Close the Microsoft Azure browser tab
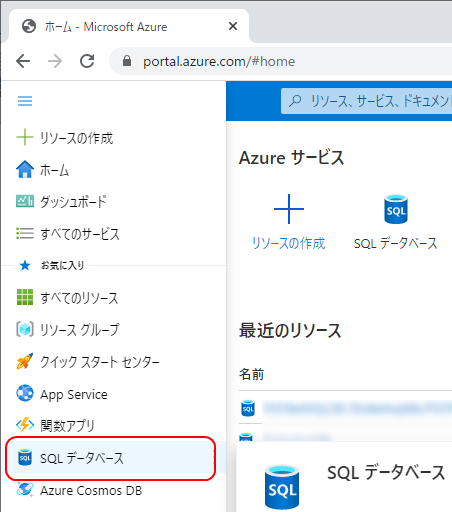Screen dimensions: 452x512 pyautogui.click(x=233, y=26)
